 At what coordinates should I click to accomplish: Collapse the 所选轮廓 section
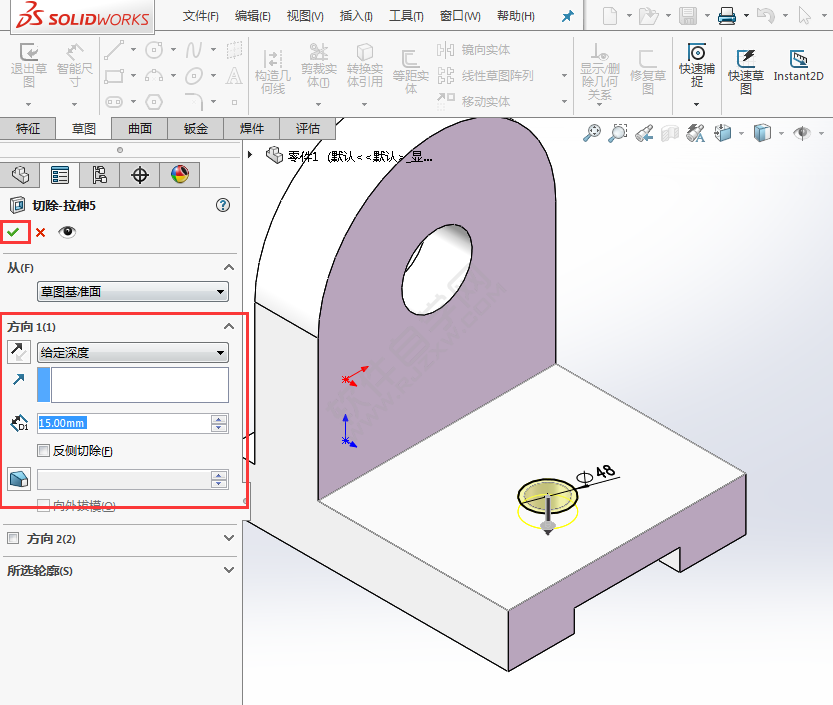[x=229, y=570]
